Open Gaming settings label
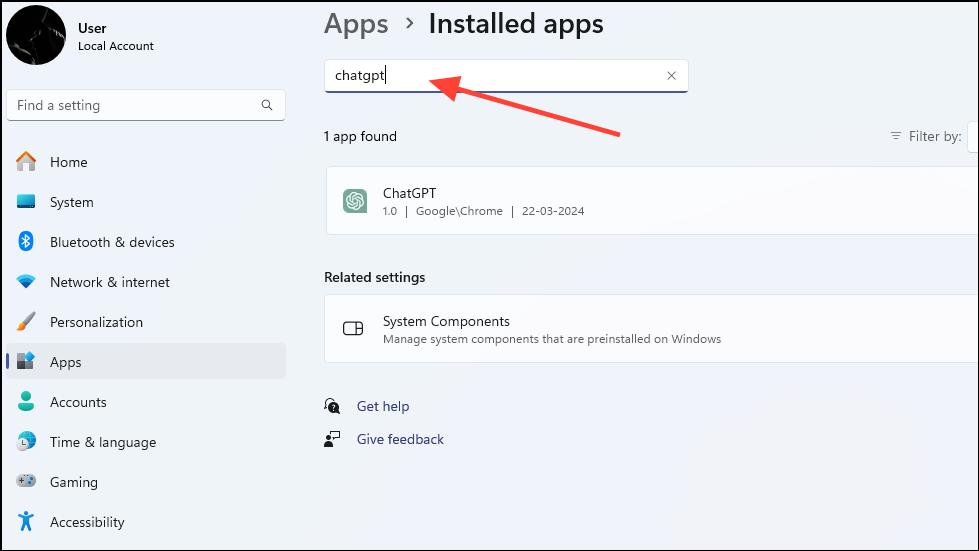The height and width of the screenshot is (551, 979). [x=74, y=482]
